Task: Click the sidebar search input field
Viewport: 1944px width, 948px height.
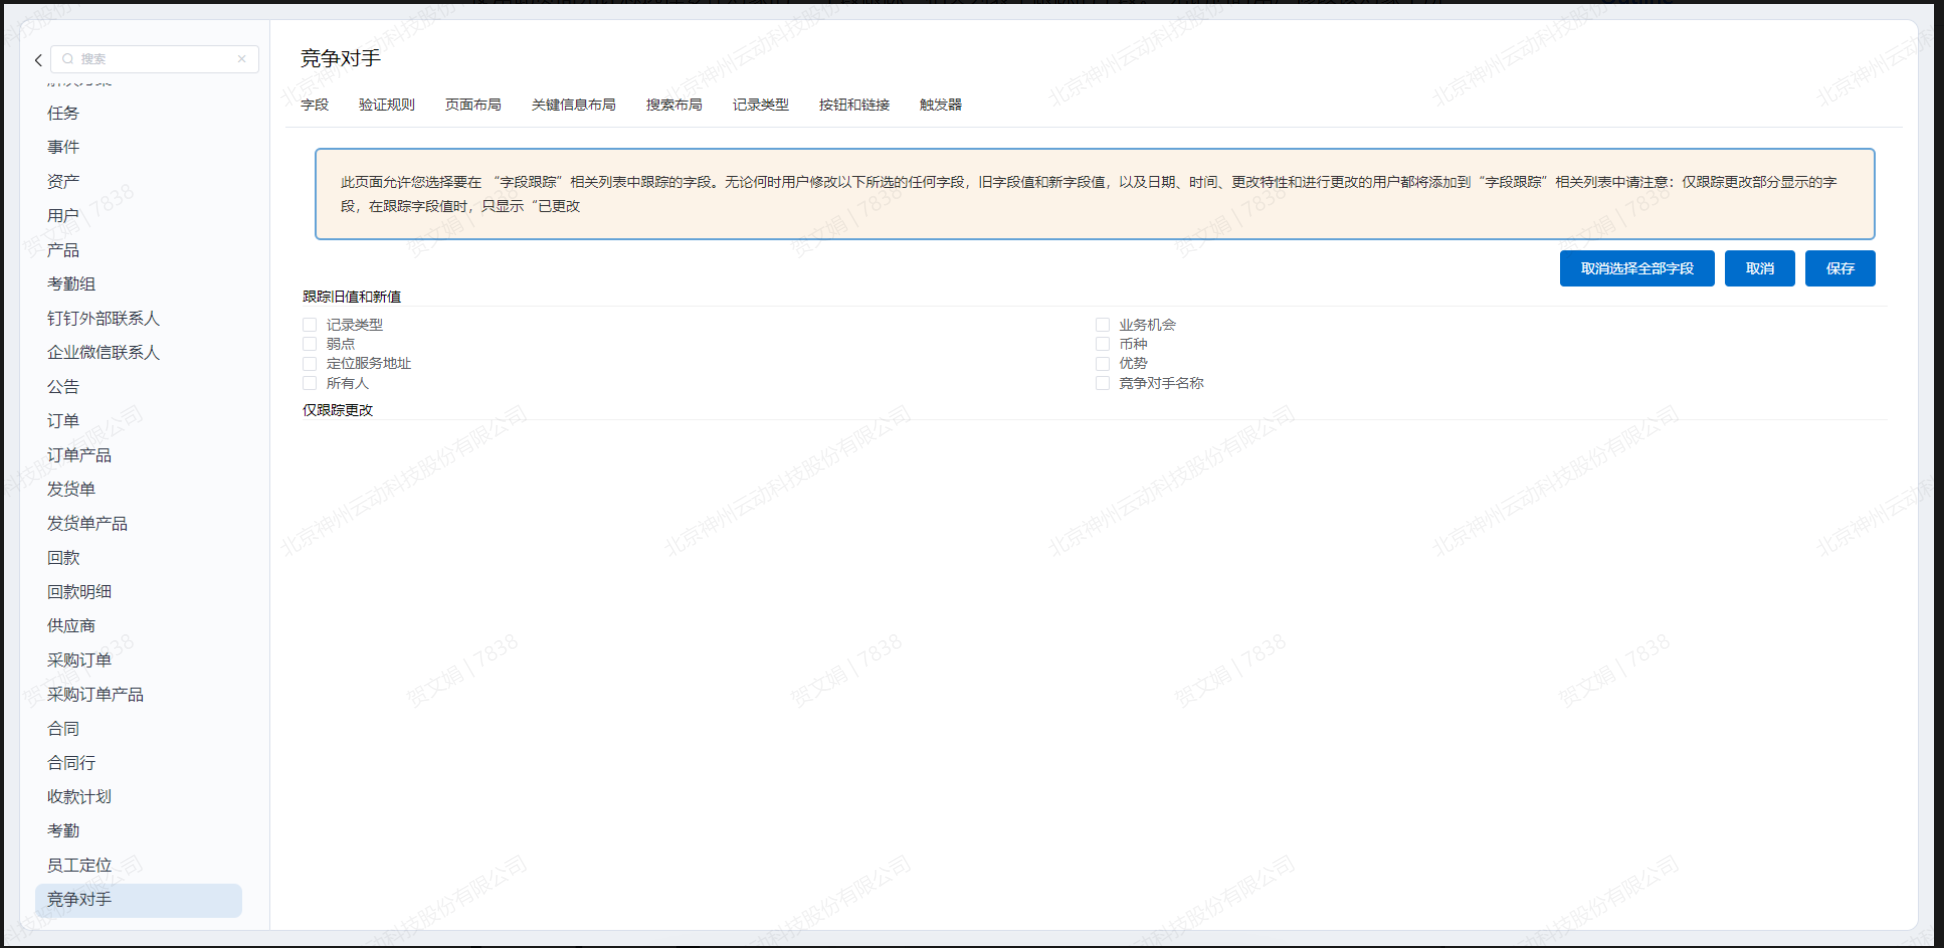Action: tap(155, 59)
